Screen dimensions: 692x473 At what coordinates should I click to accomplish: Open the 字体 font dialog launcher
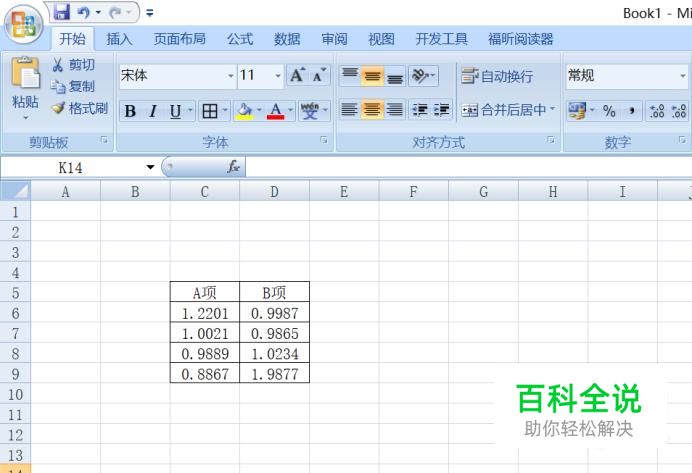324,140
